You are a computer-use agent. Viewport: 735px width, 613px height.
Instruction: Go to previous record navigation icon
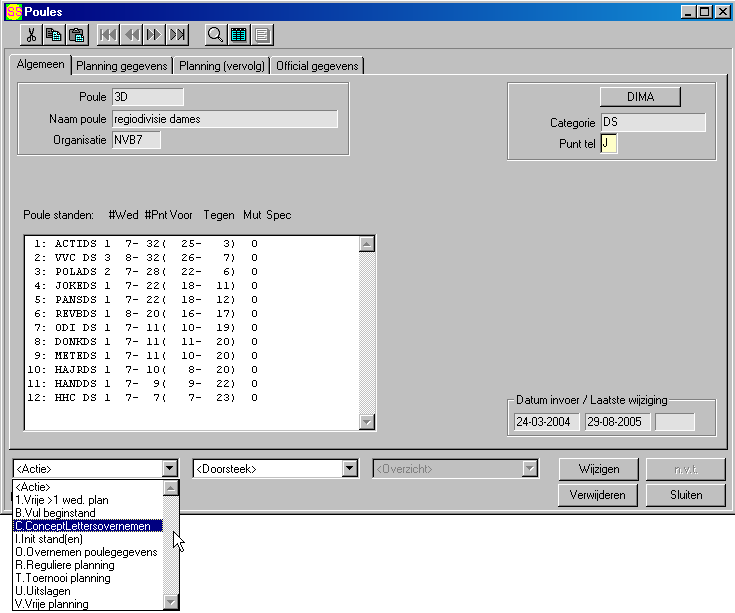pos(132,35)
